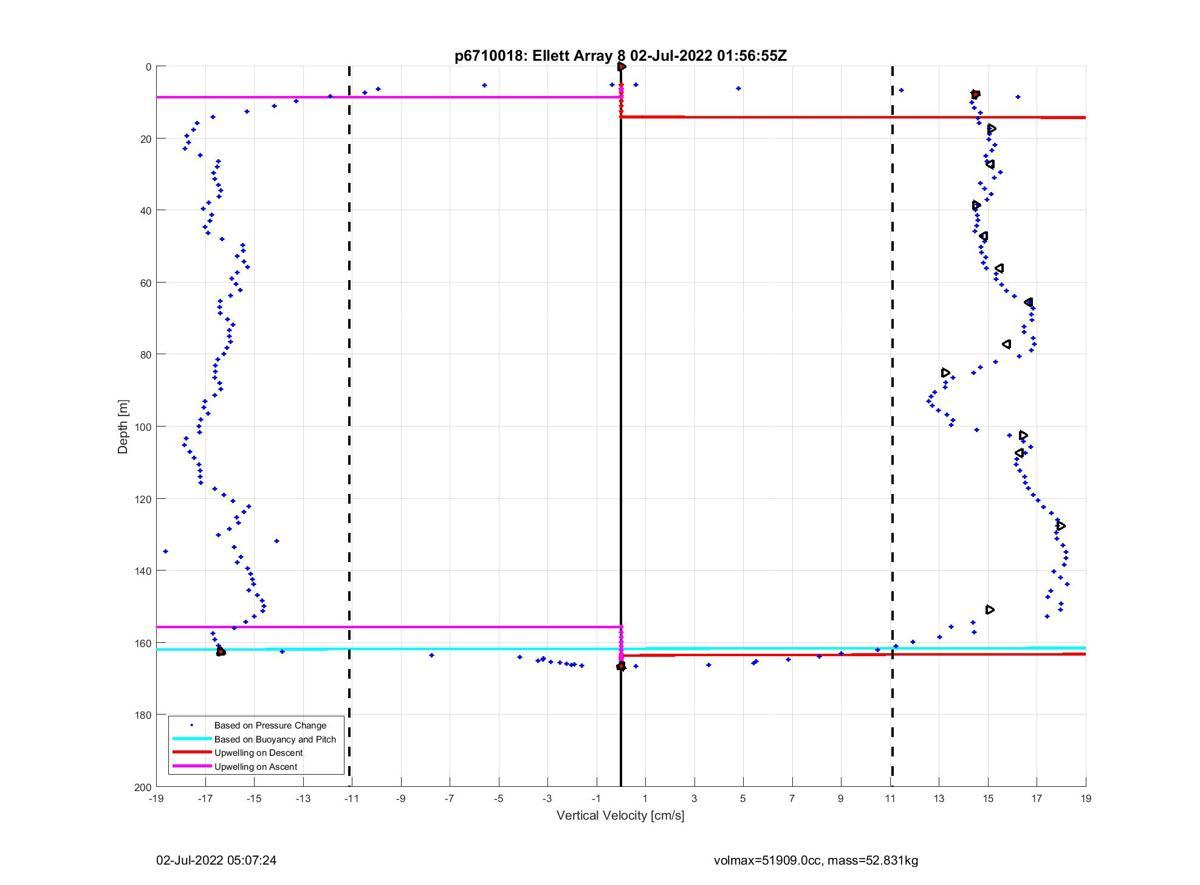Select the 'Based on Buoyancy and Pitch' legend entry
This screenshot has width=1200, height=885.
coord(275,739)
